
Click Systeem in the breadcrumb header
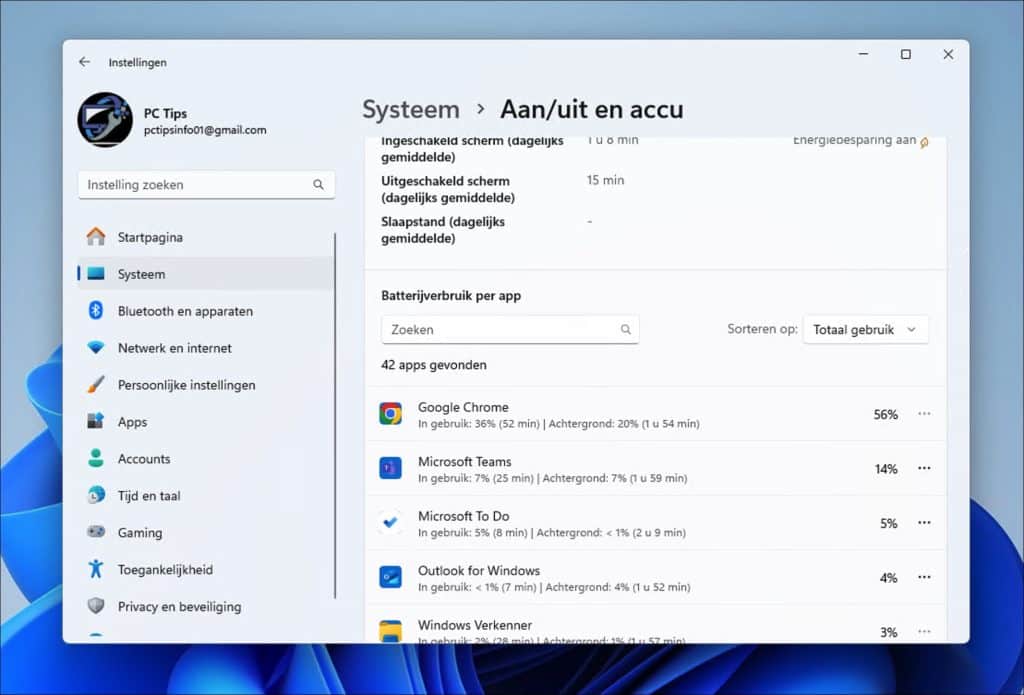[x=411, y=109]
